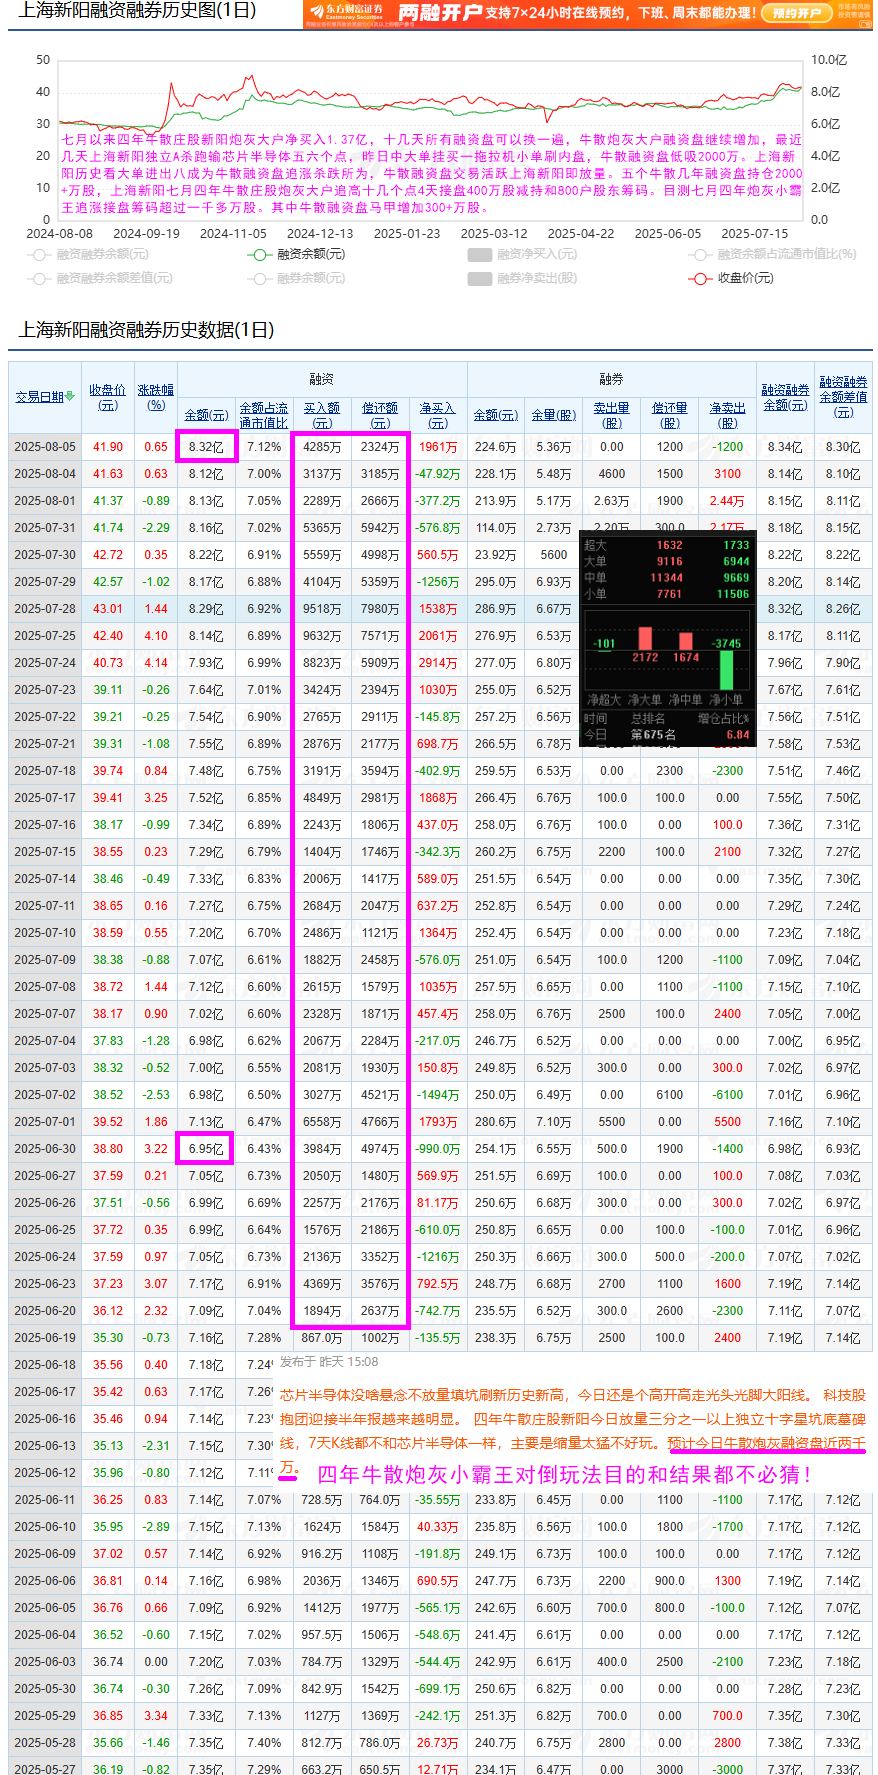Click the -47.92万 net buy cell
The height and width of the screenshot is (1775, 878).
point(438,474)
